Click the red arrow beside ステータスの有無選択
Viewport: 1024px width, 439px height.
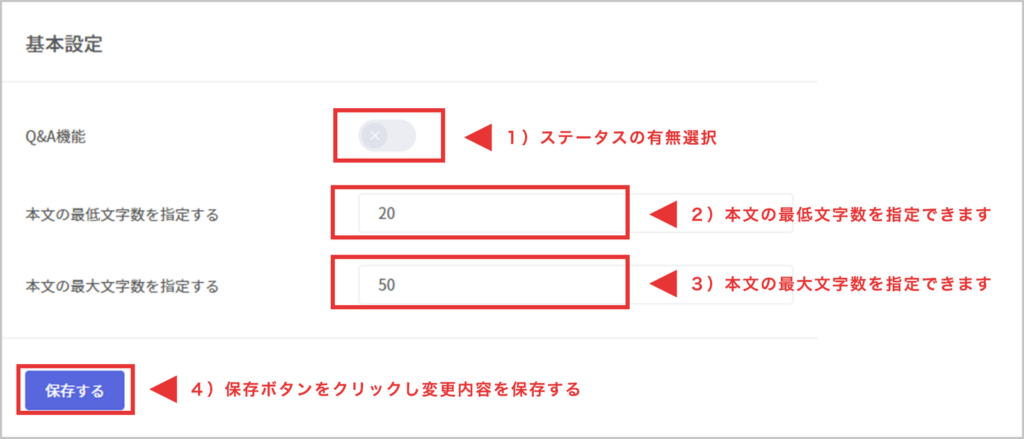[480, 137]
